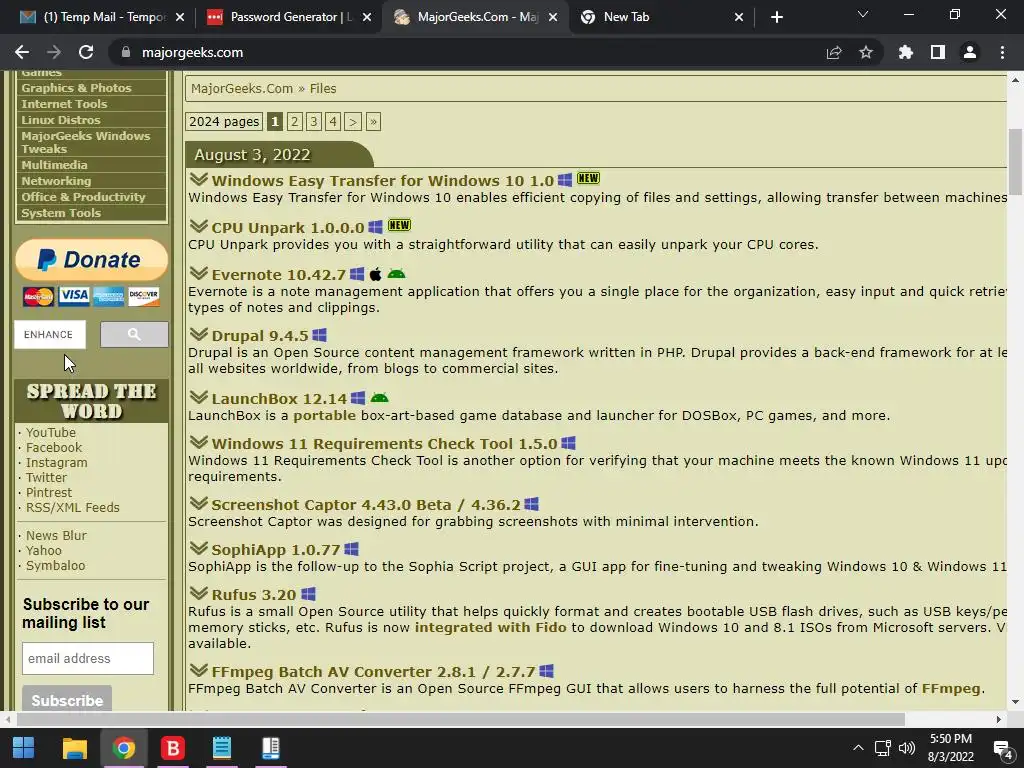The image size is (1024, 768).
Task: Open Chrome side panel icon
Action: click(x=938, y=52)
